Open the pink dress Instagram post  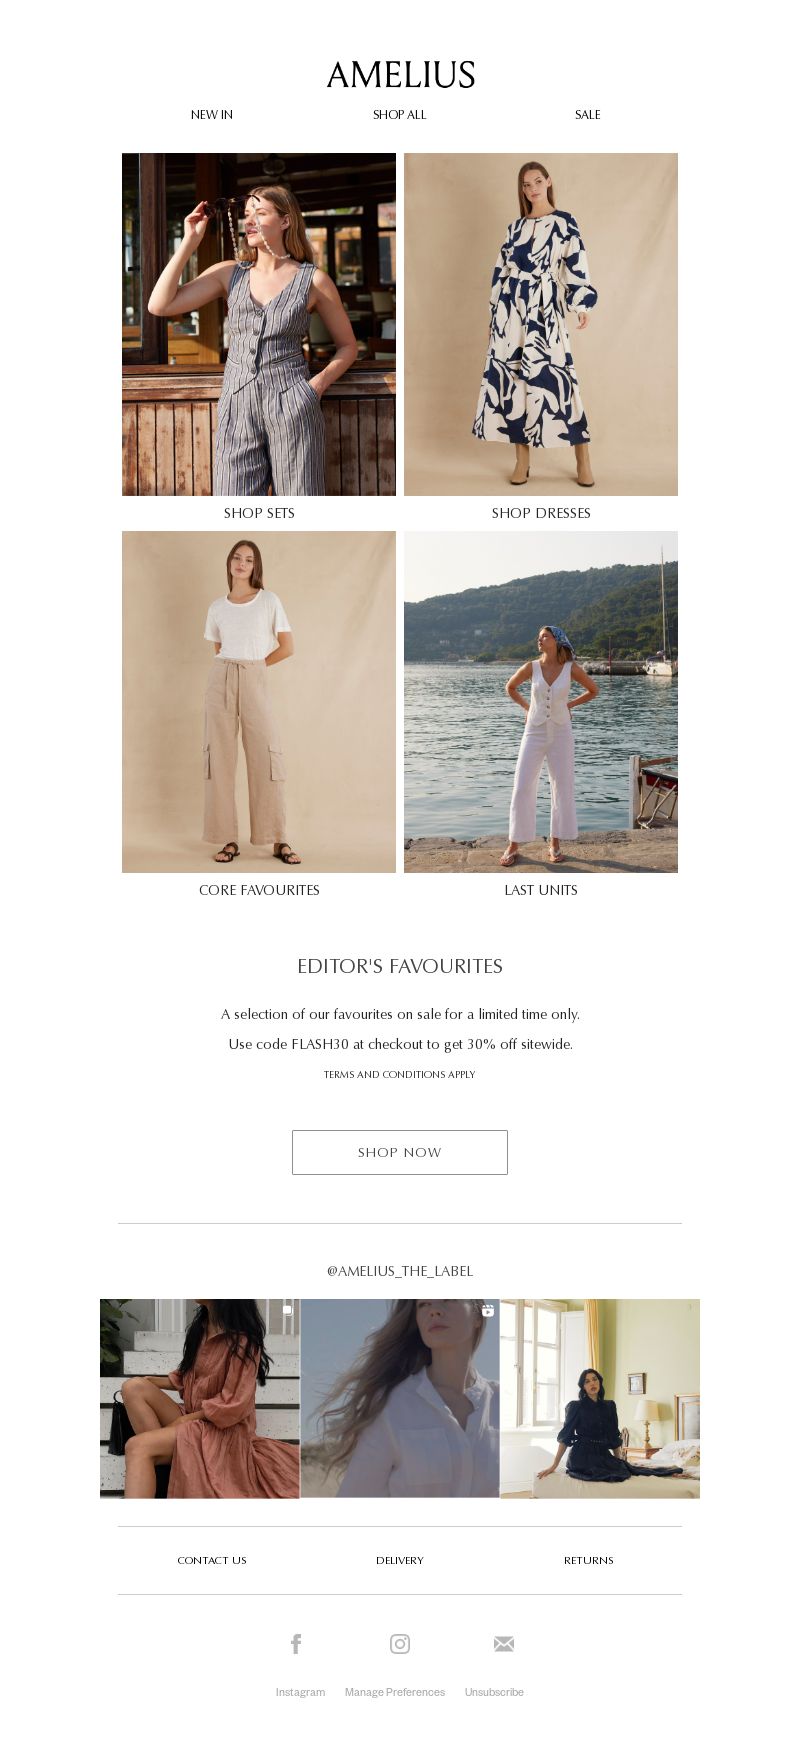200,1398
